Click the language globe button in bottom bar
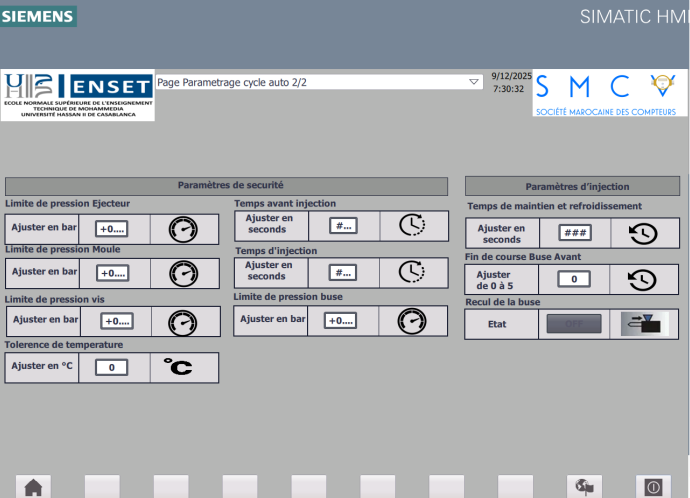The image size is (690, 498). [584, 487]
